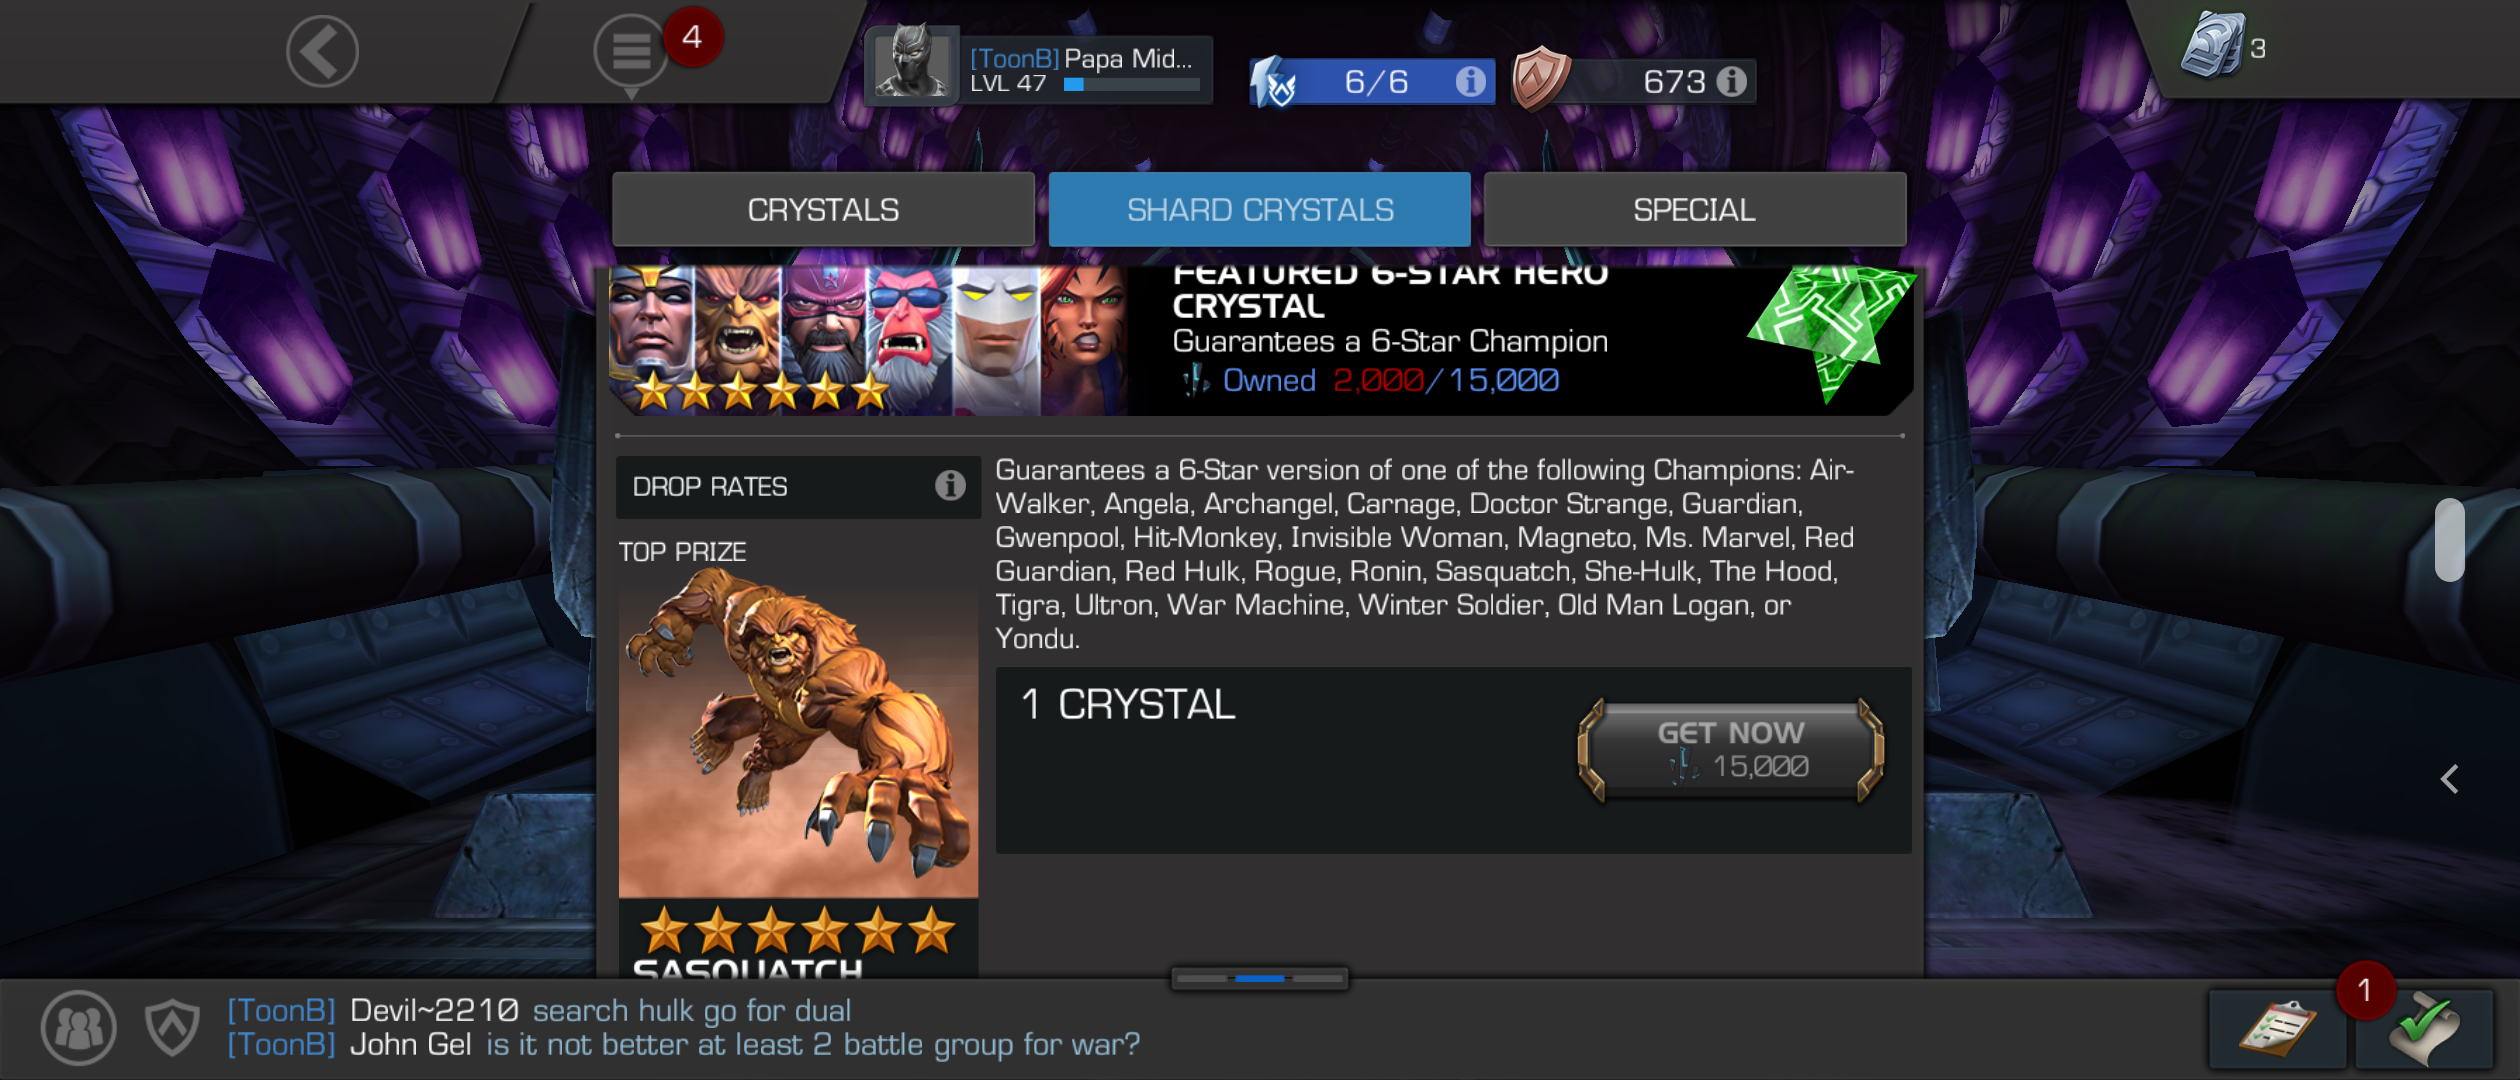This screenshot has height=1080, width=2520.
Task: Show shield info next to 673
Action: 1731,81
